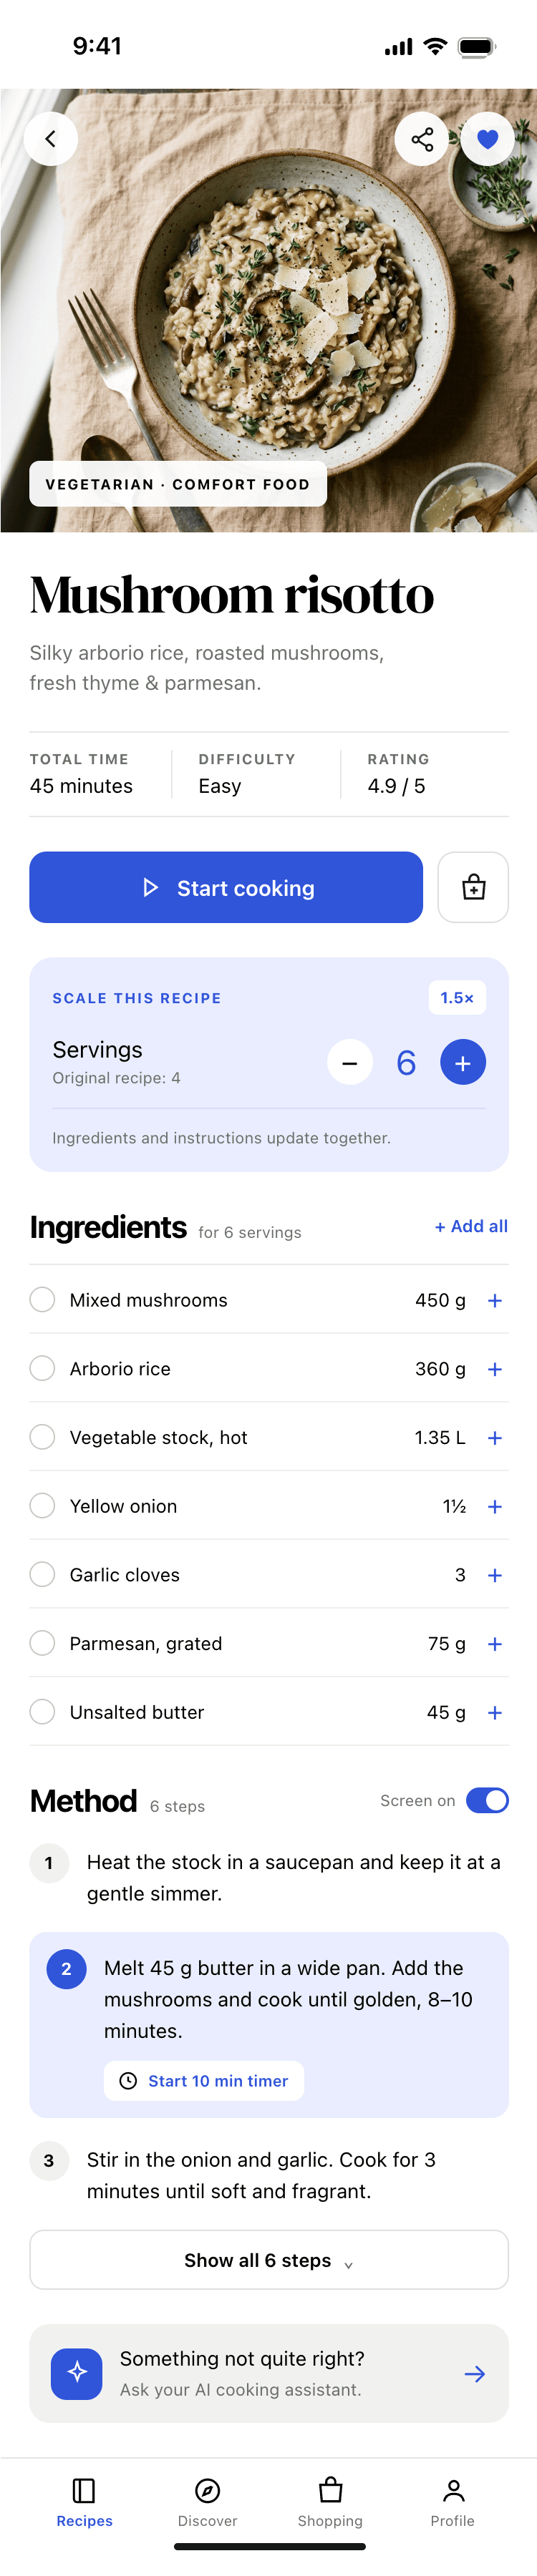537x2576 pixels.
Task: Toggle the heart favorite icon
Action: pyautogui.click(x=488, y=139)
